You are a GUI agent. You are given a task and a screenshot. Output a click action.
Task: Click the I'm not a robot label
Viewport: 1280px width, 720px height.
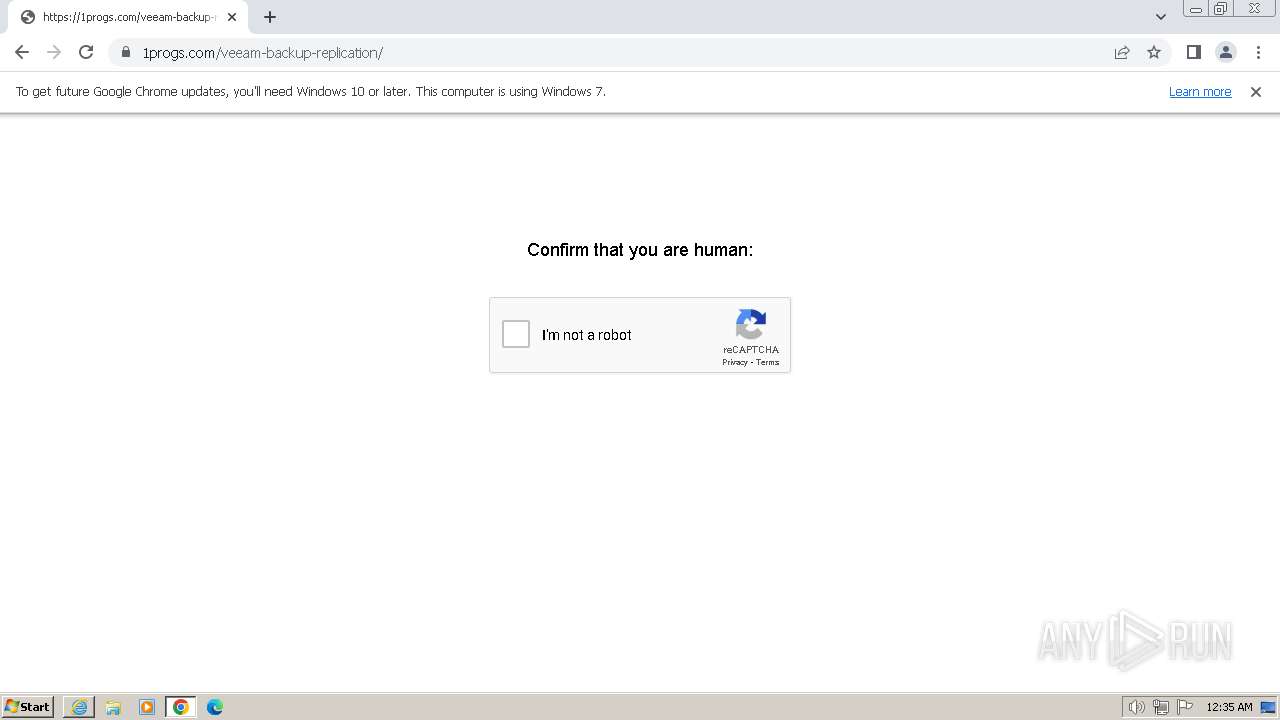click(x=587, y=335)
